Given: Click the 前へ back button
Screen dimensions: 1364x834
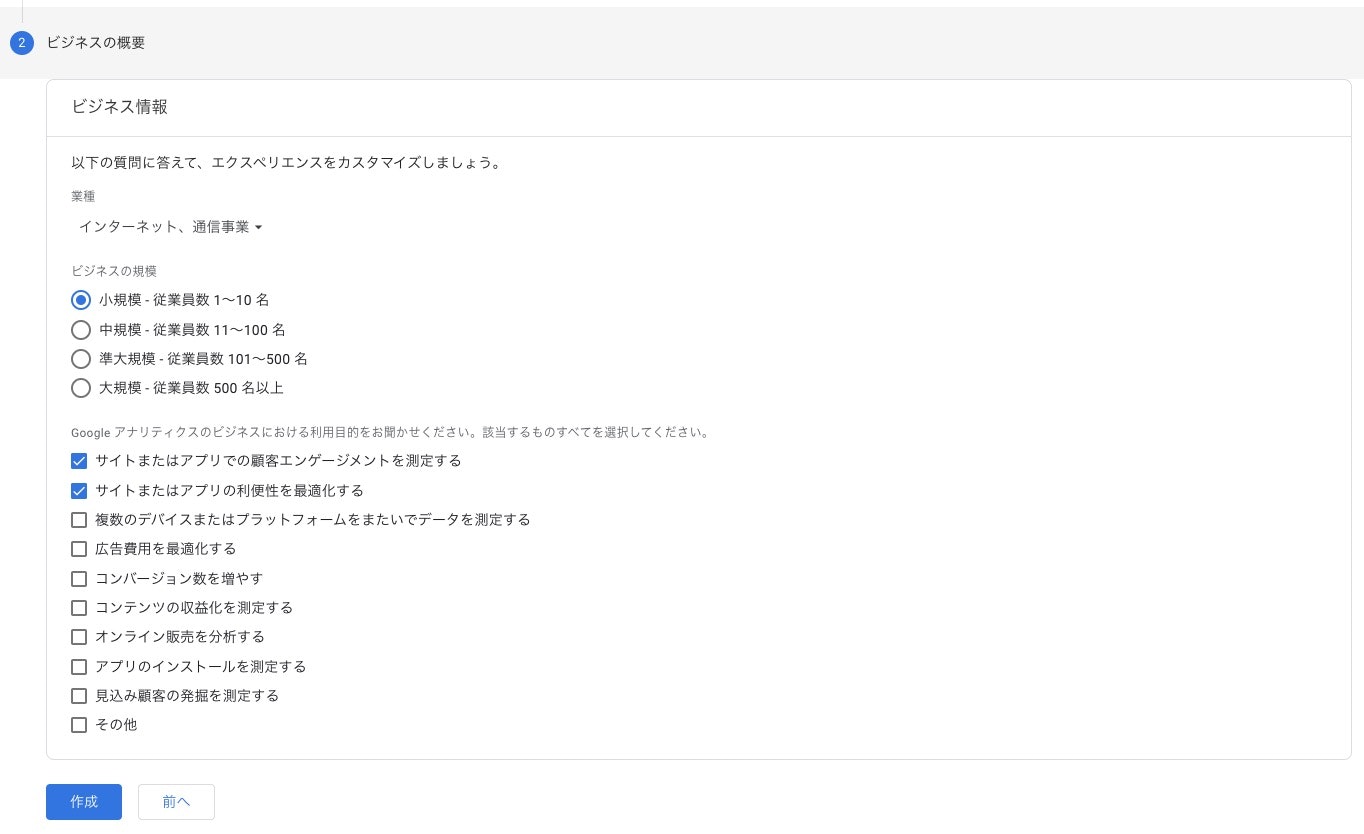Looking at the screenshot, I should click(176, 801).
